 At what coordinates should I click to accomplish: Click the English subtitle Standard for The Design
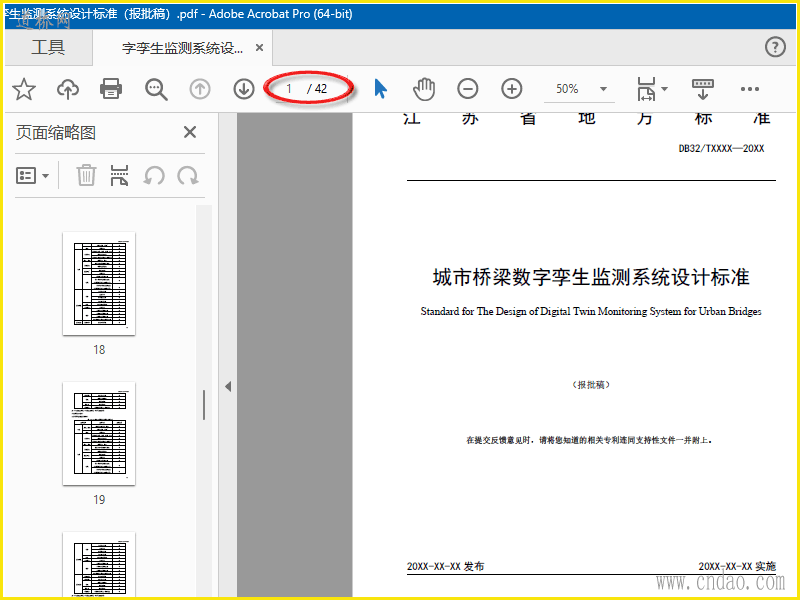coord(591,311)
